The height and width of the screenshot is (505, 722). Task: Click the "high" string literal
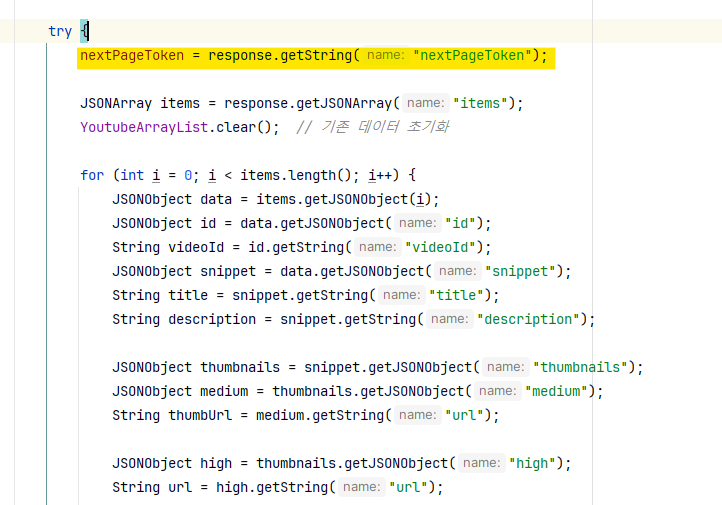pos(532,463)
